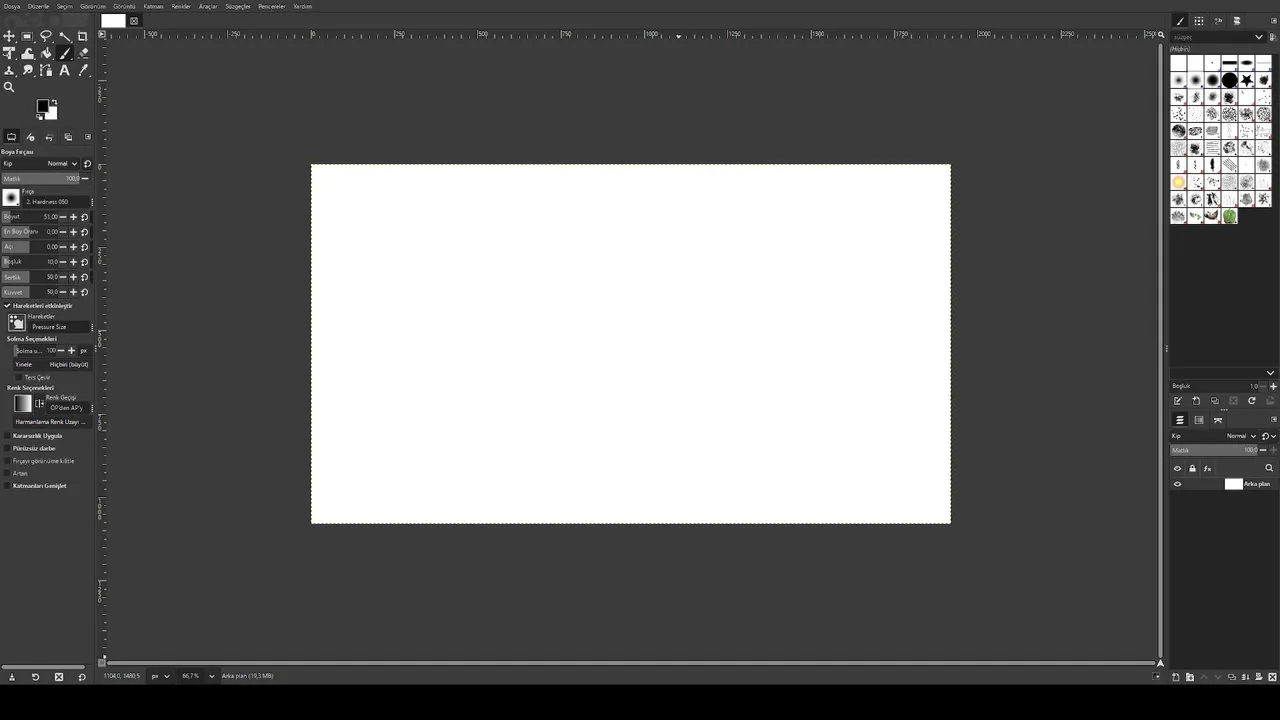Select the Text tool

65,70
